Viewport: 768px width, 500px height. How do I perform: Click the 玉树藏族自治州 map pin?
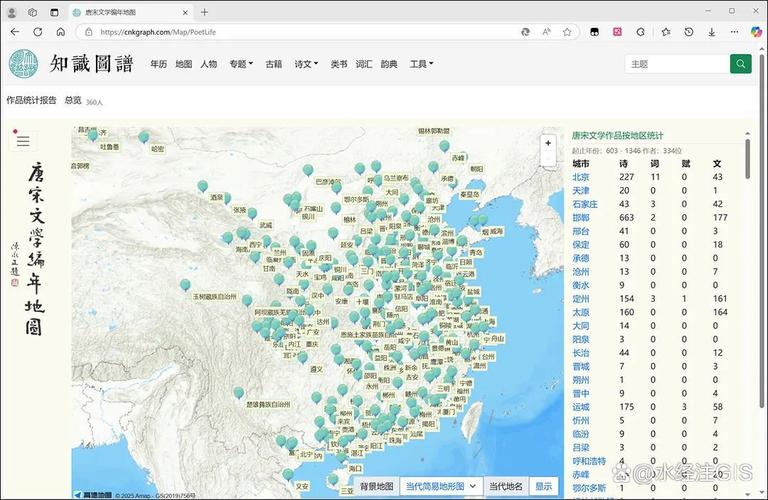click(185, 285)
